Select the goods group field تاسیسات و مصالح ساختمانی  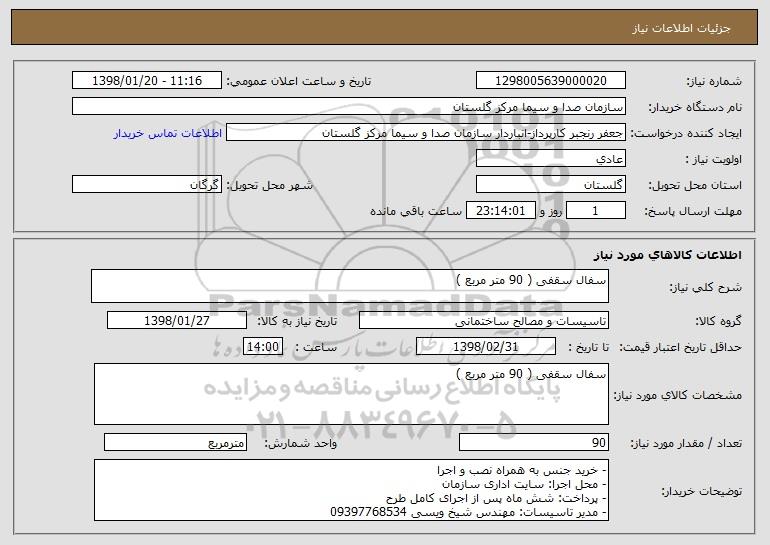pyautogui.click(x=484, y=321)
